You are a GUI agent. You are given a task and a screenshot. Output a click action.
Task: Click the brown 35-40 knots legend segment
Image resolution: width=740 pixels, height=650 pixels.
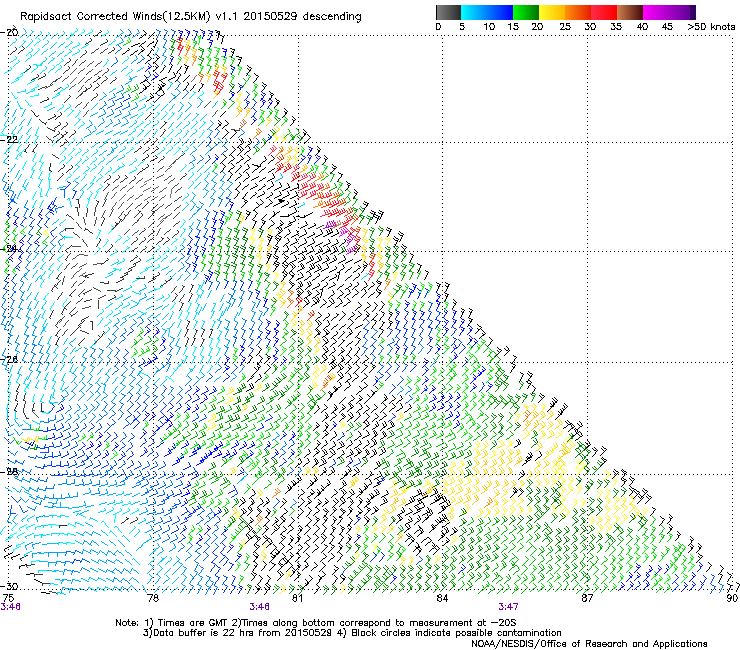click(630, 12)
